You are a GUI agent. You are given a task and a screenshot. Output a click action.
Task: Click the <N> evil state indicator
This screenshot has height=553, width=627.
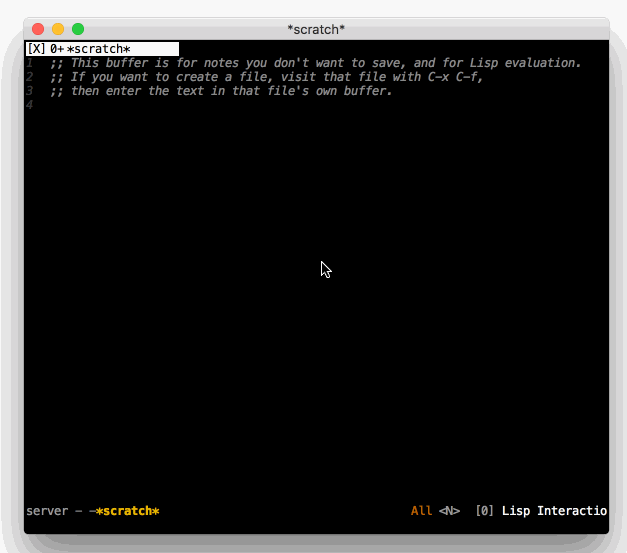click(449, 511)
